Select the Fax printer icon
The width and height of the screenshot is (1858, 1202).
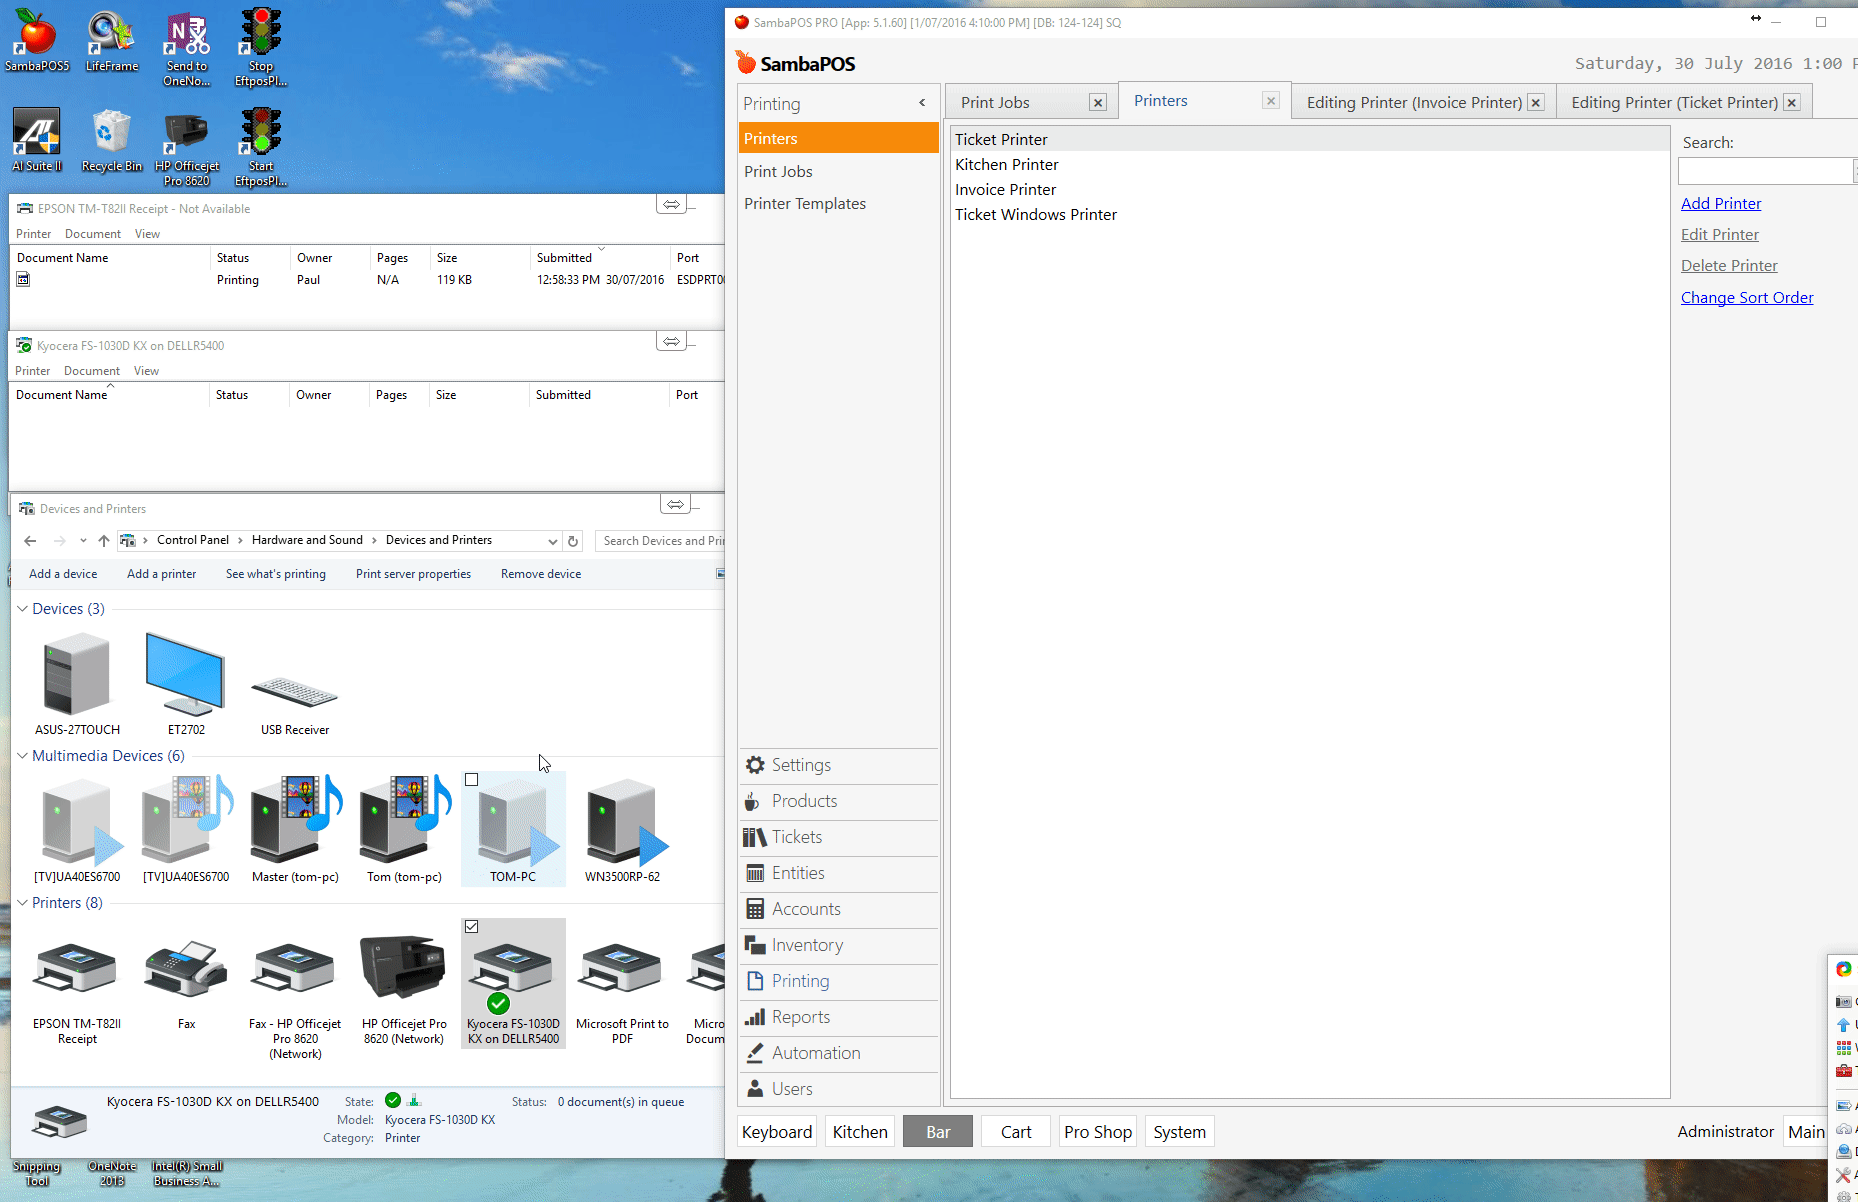click(186, 983)
